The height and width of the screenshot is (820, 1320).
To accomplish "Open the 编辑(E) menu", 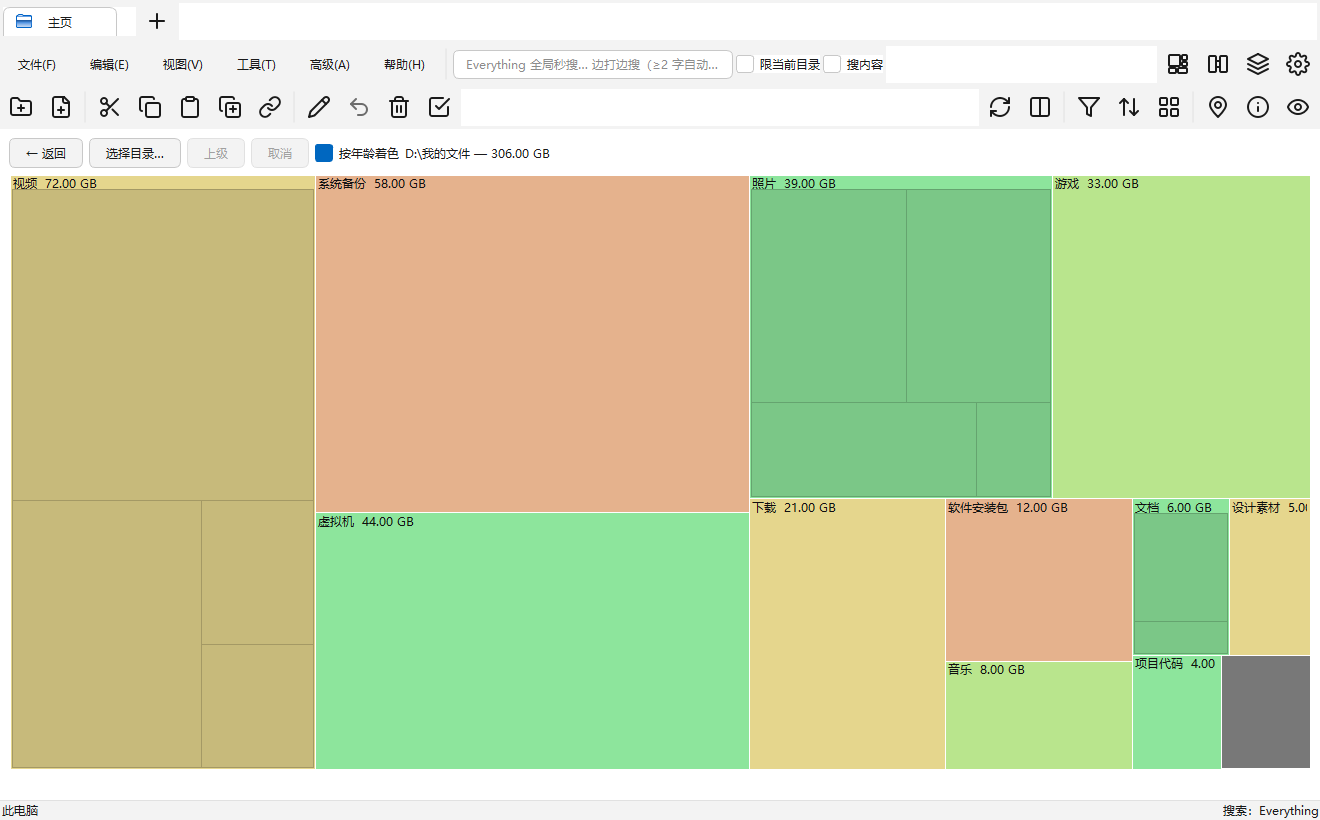I will point(109,65).
